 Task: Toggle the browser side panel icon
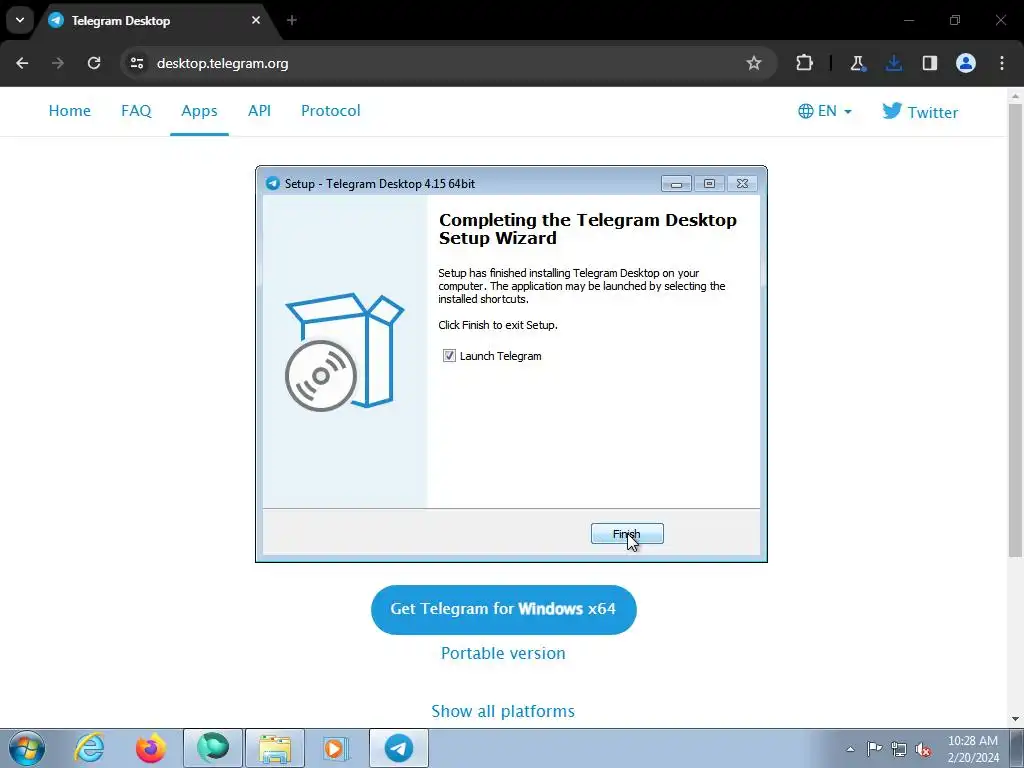(x=929, y=63)
